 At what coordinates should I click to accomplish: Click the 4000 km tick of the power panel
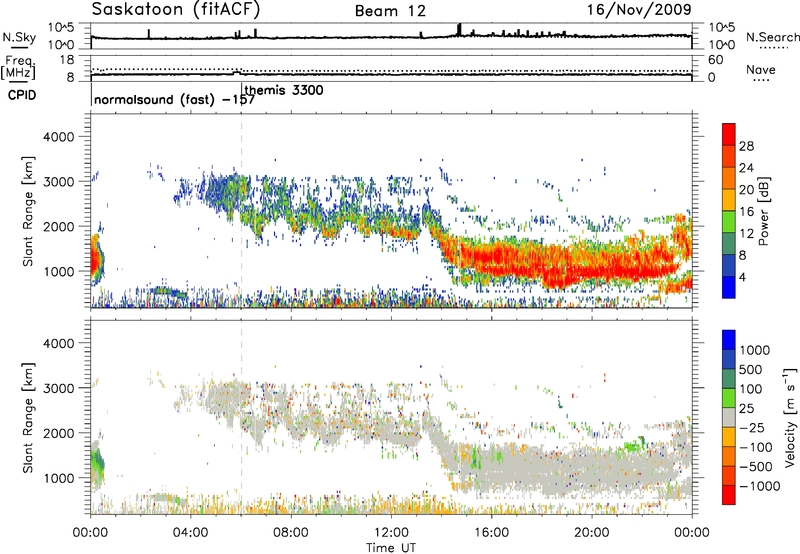[x=58, y=137]
